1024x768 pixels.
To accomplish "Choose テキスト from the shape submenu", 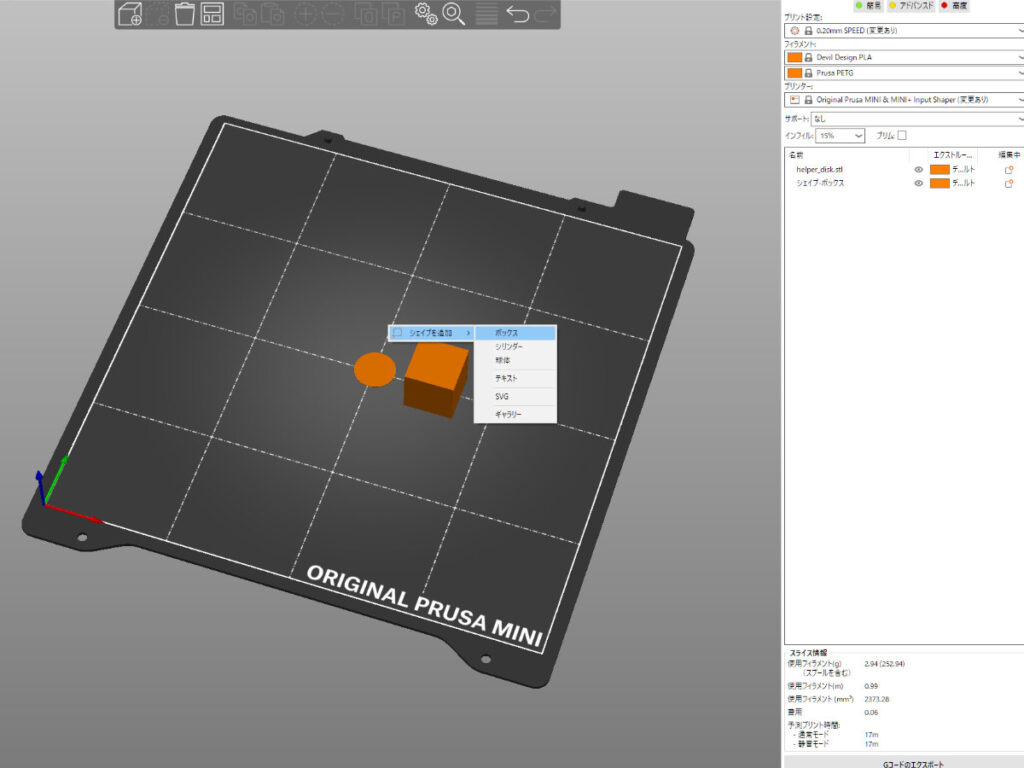I will [515, 378].
